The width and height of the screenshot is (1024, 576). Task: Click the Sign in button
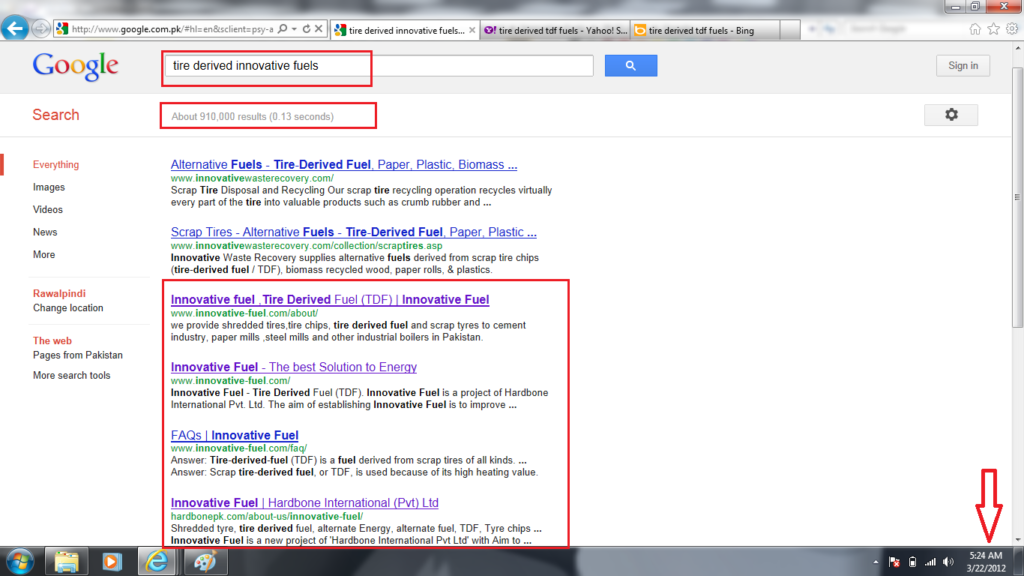963,66
